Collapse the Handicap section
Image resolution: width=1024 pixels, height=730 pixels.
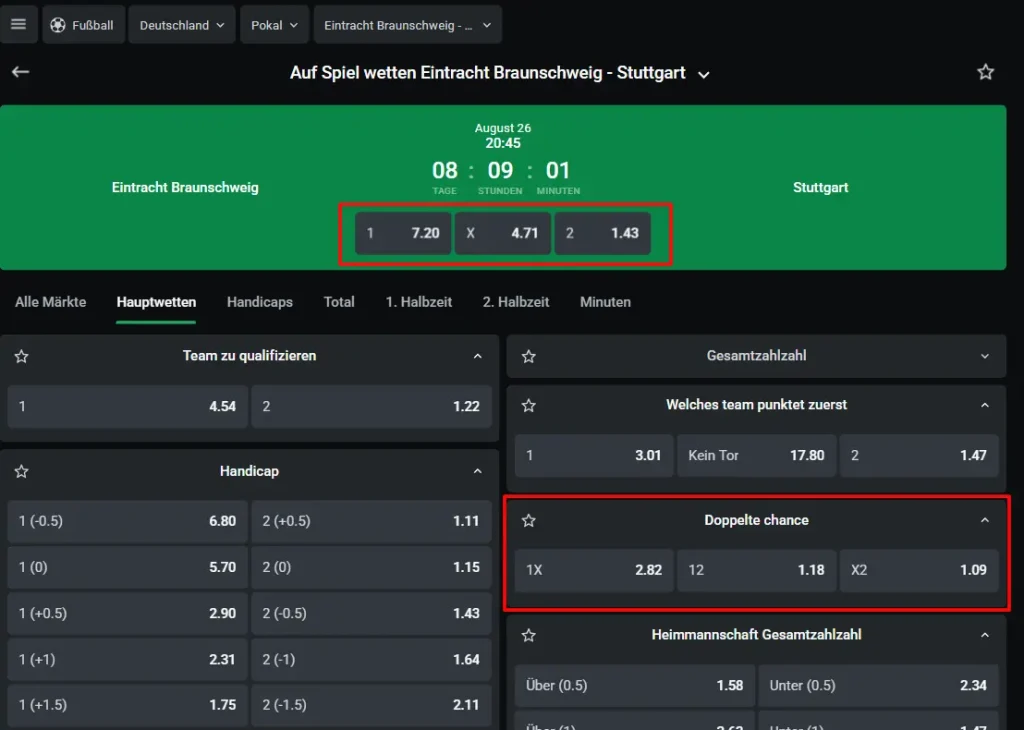pyautogui.click(x=477, y=471)
